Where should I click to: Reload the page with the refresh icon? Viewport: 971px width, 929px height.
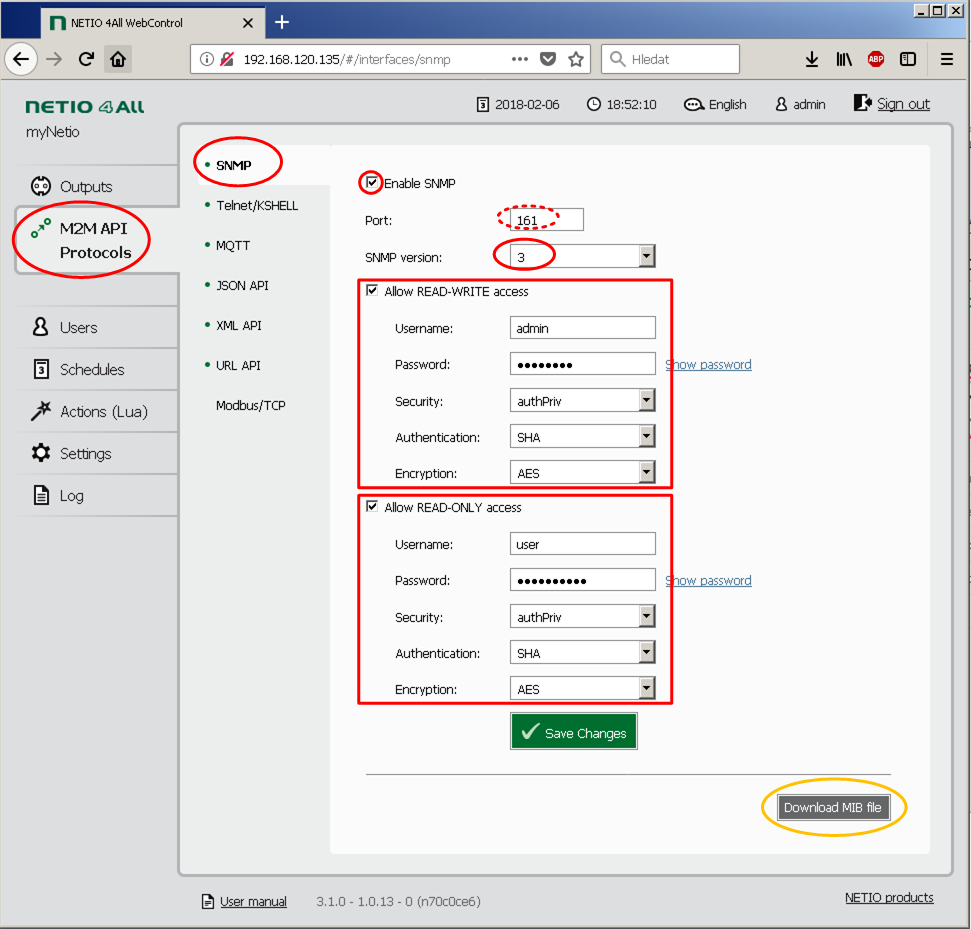(86, 59)
